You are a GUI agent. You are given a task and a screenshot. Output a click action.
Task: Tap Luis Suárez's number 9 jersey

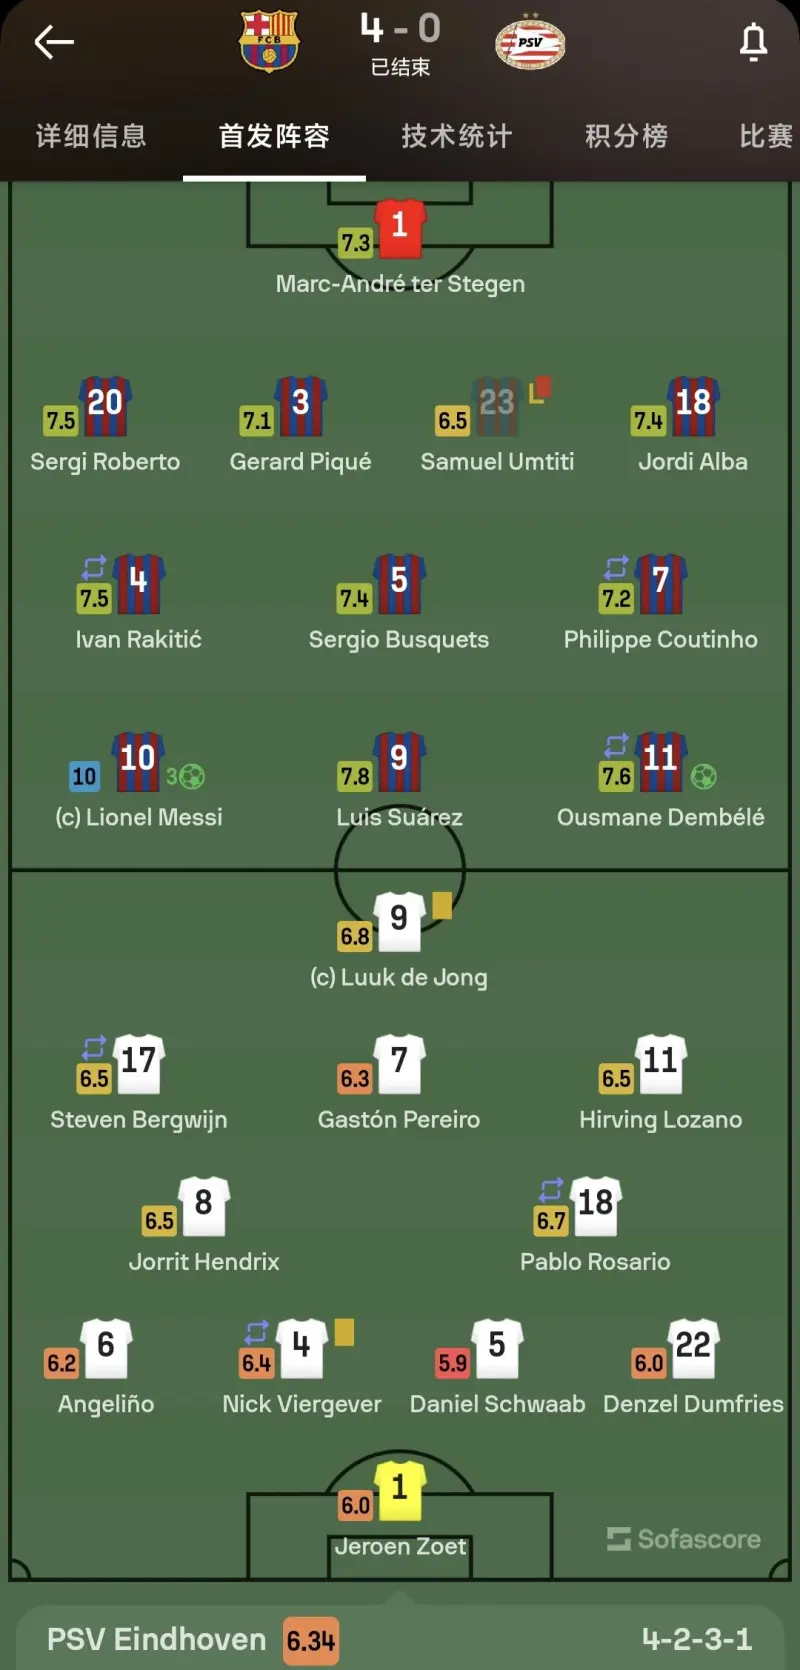399,760
